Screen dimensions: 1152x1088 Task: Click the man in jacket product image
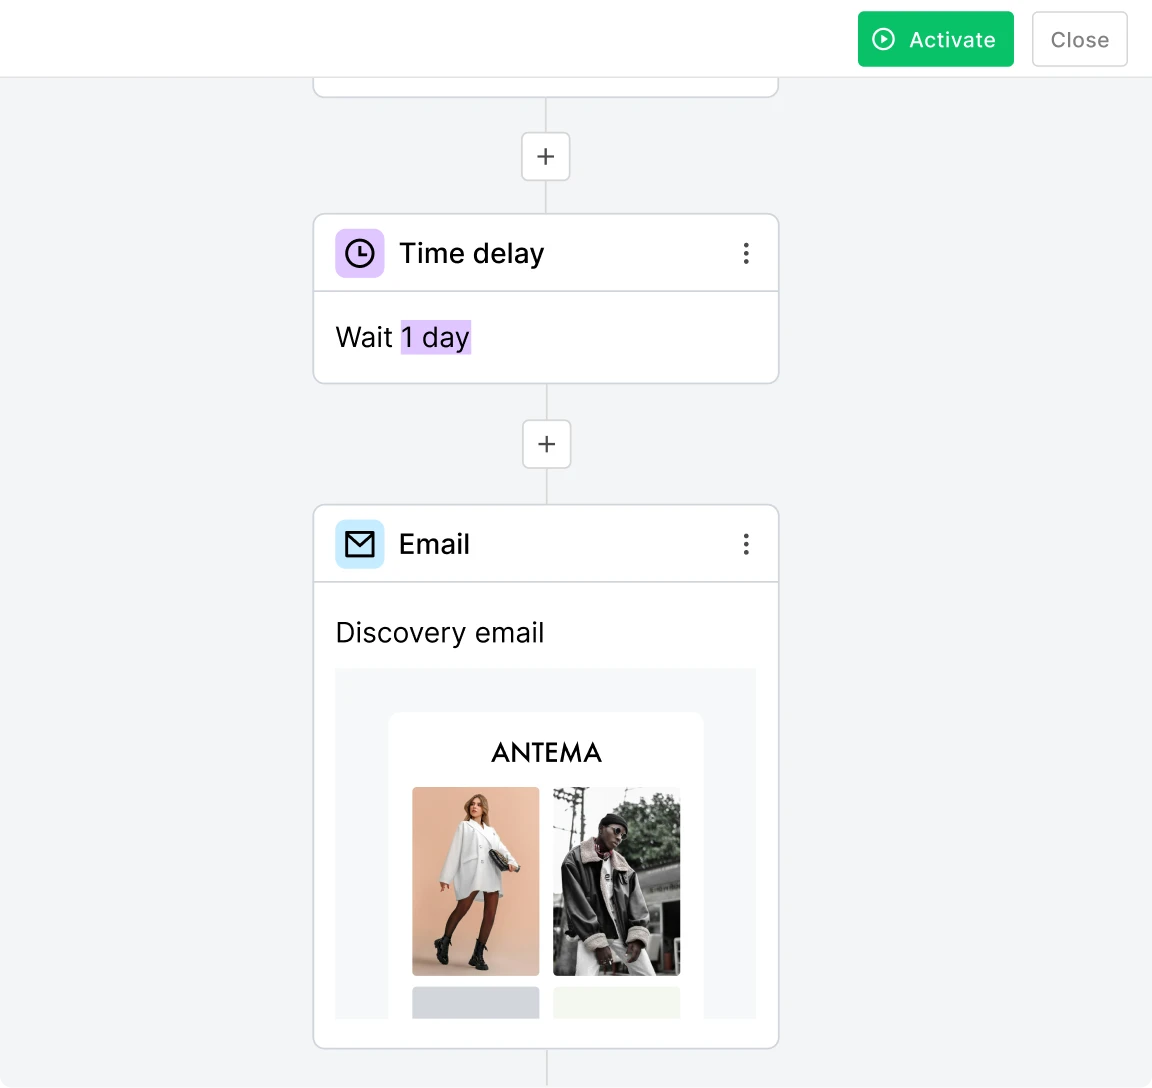(x=616, y=881)
